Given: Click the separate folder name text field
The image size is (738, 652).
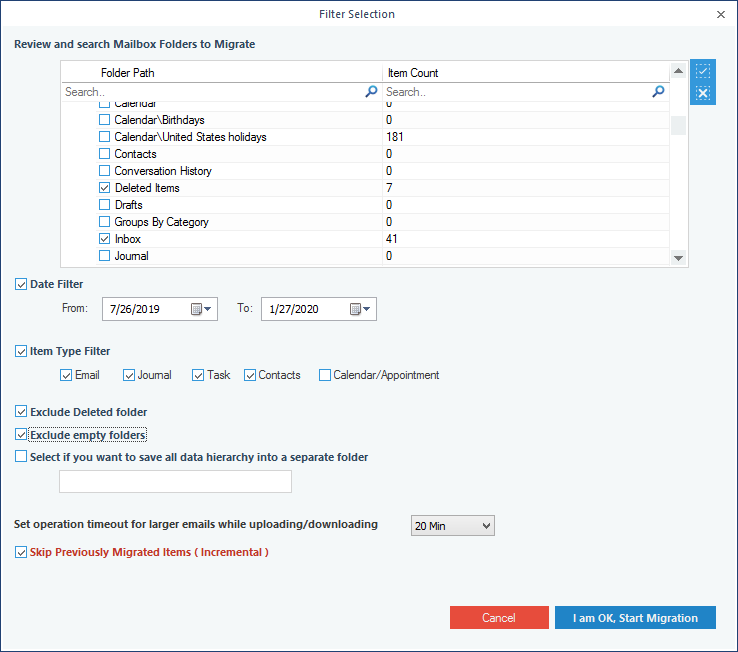Looking at the screenshot, I should click(175, 482).
